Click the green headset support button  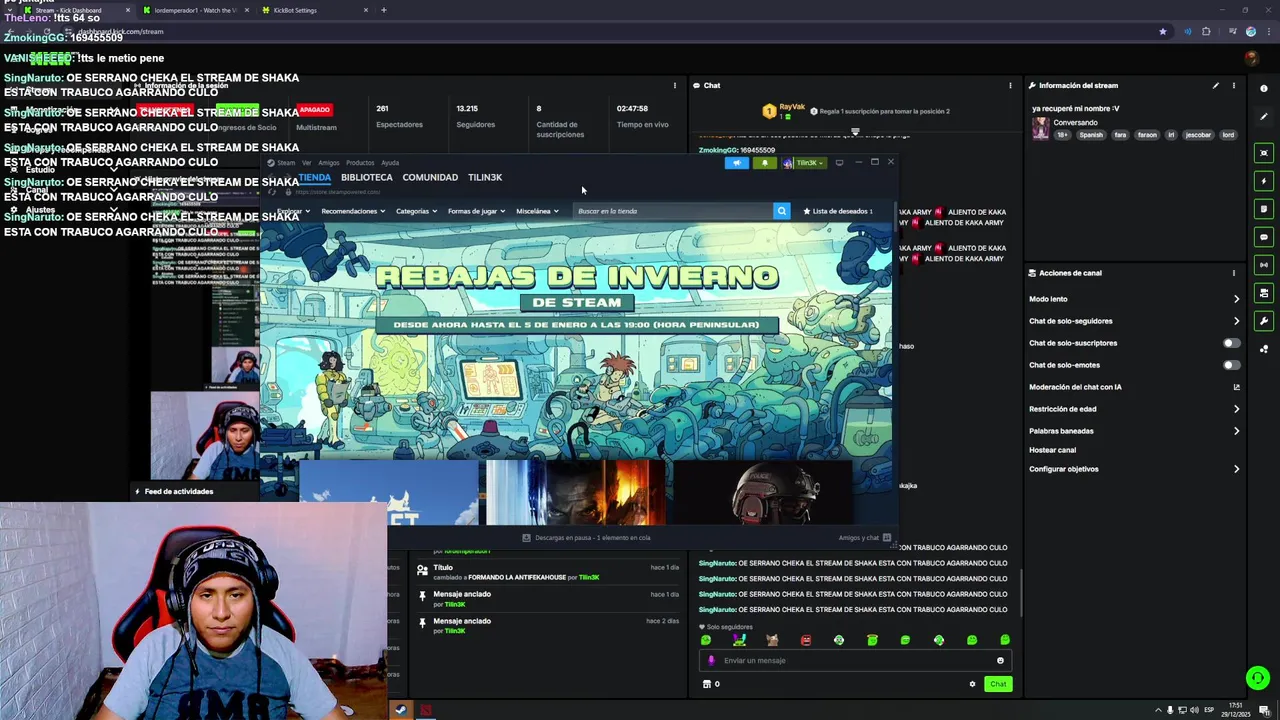point(1258,678)
